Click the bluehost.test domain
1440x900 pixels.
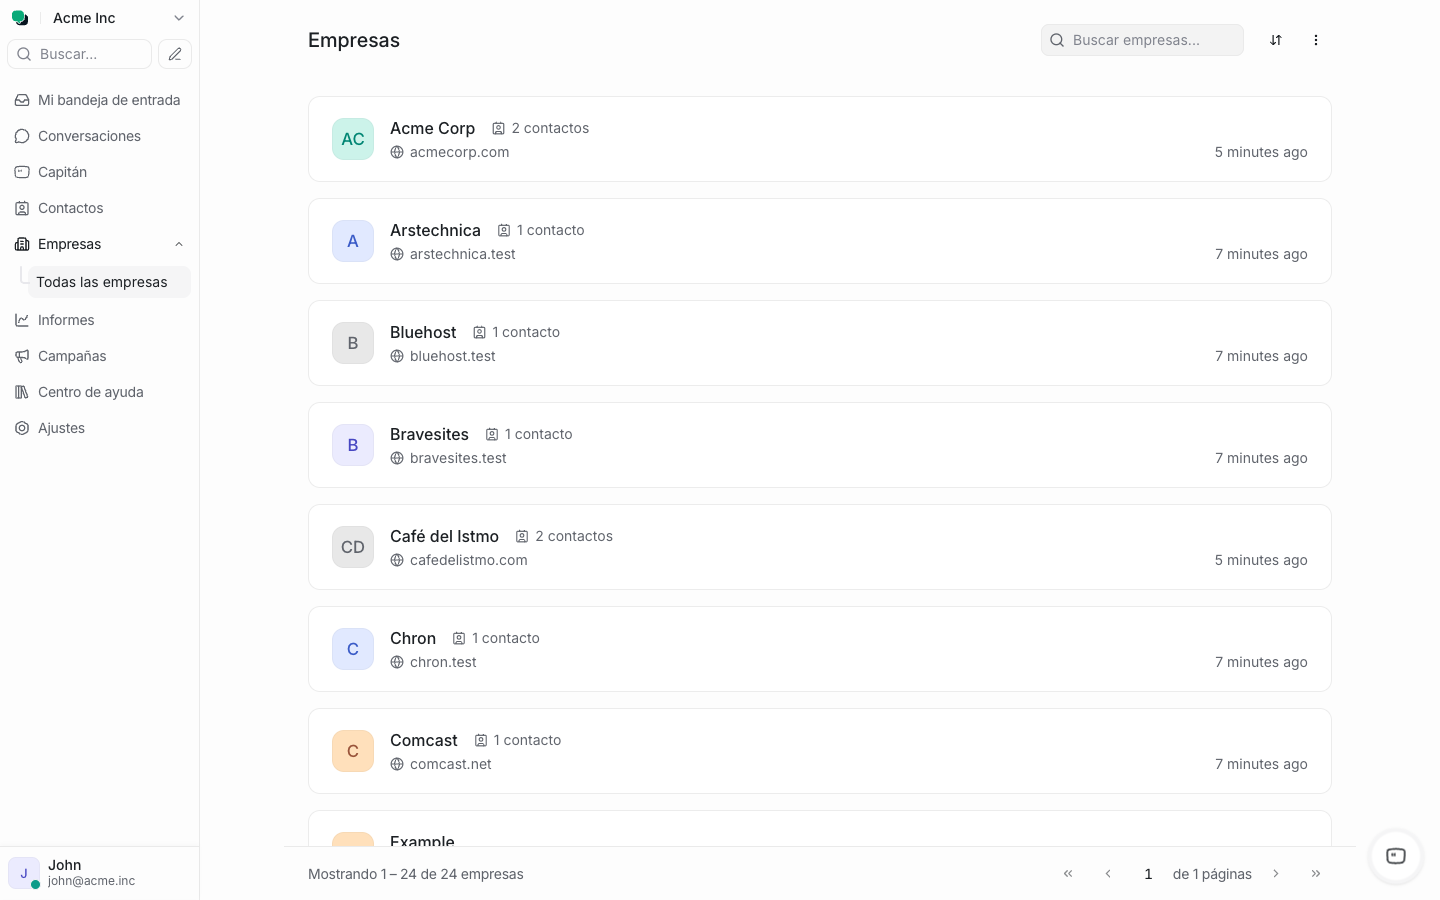click(x=452, y=356)
